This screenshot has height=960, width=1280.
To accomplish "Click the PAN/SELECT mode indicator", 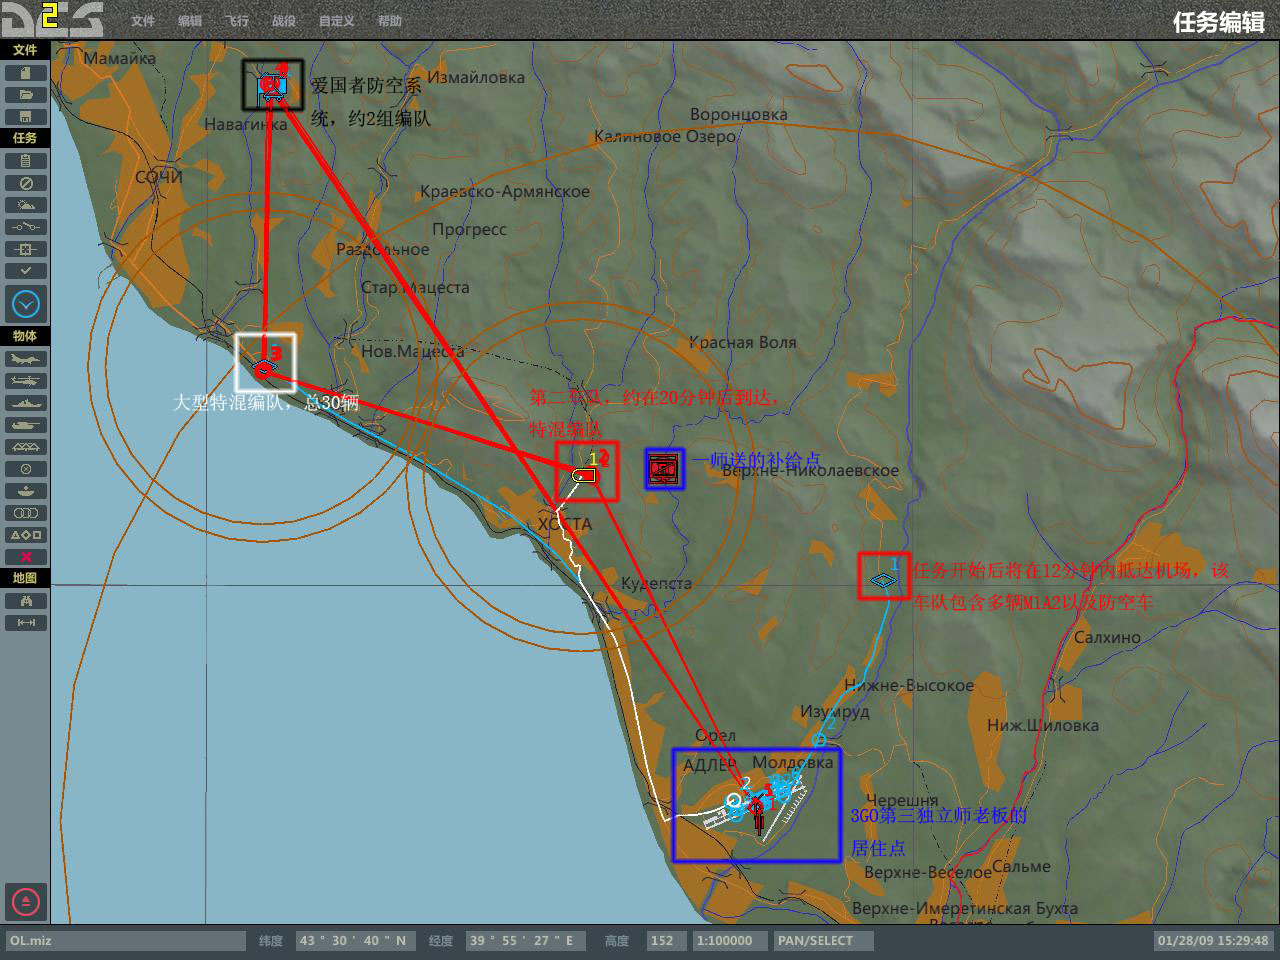I will pyautogui.click(x=824, y=941).
